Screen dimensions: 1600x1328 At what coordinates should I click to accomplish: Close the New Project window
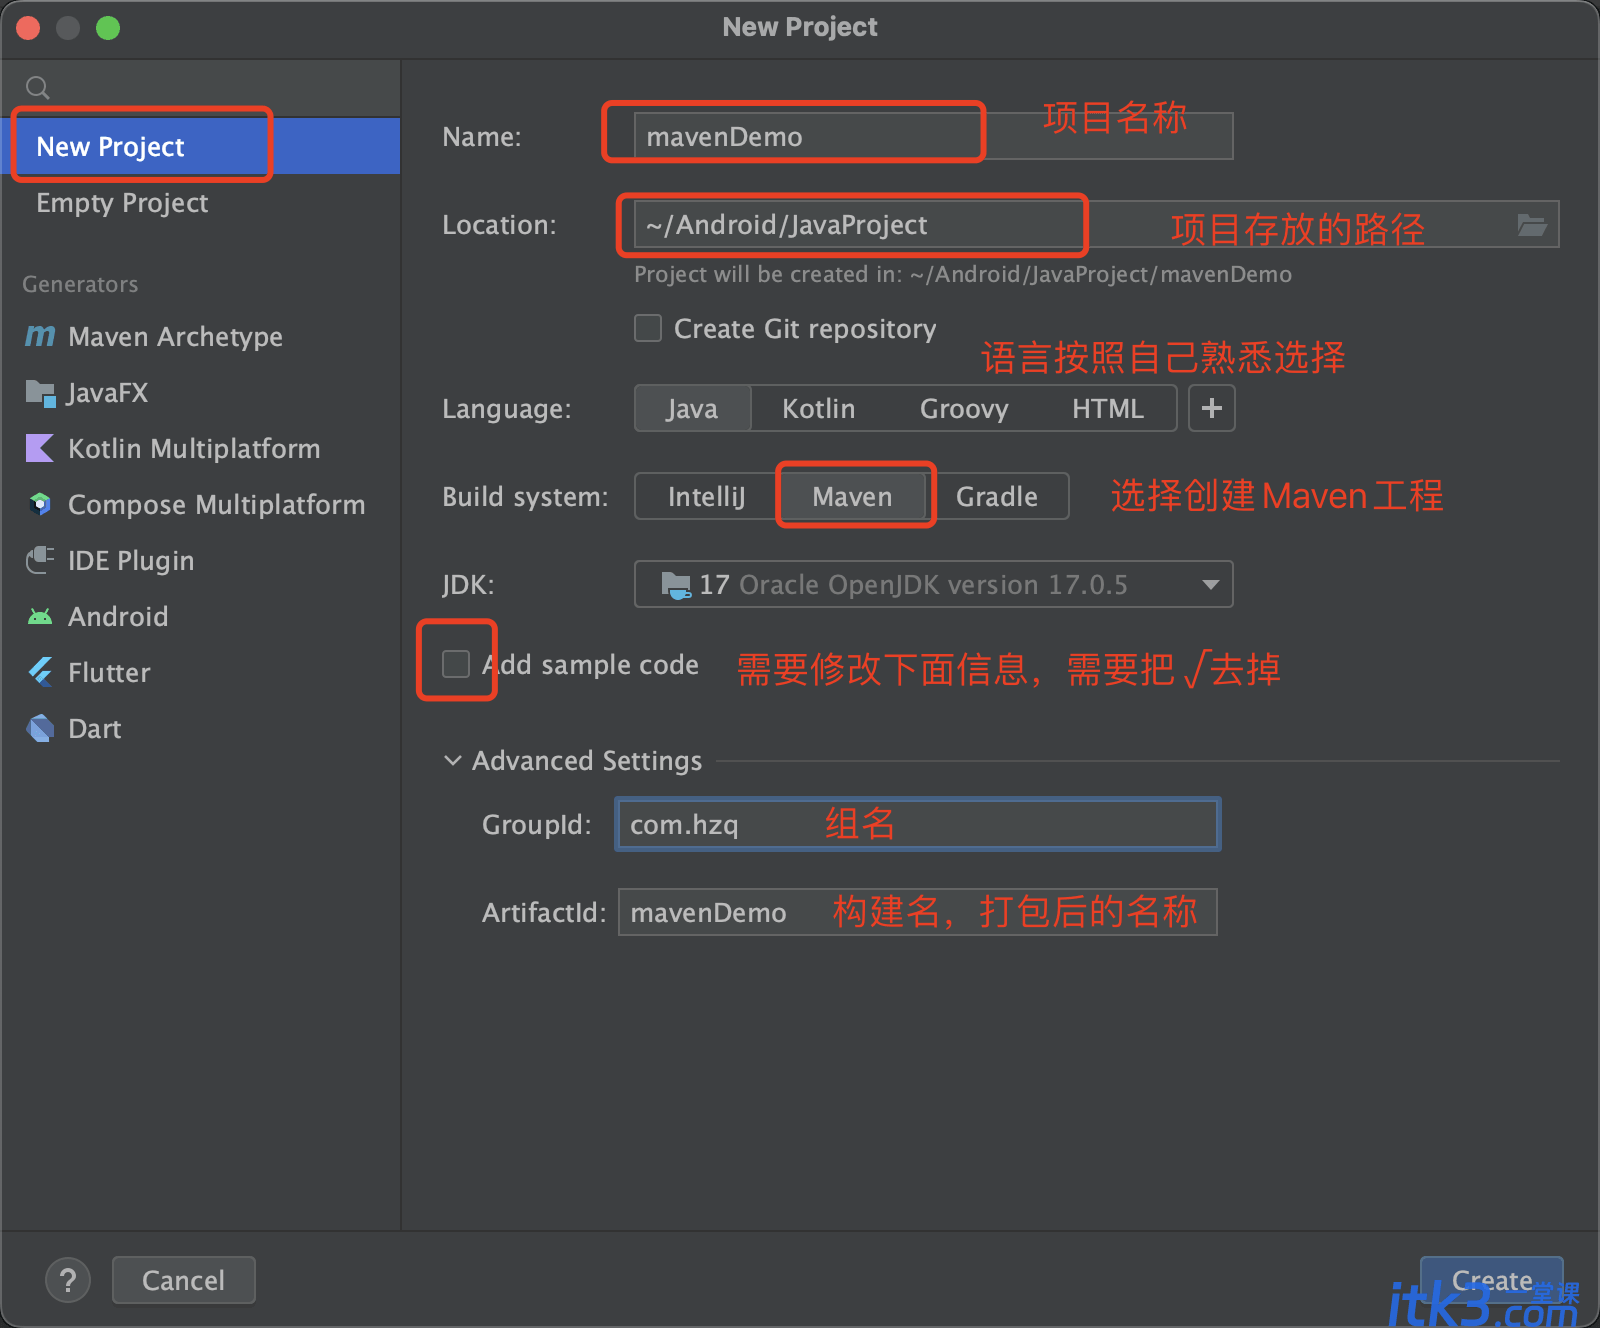[28, 28]
